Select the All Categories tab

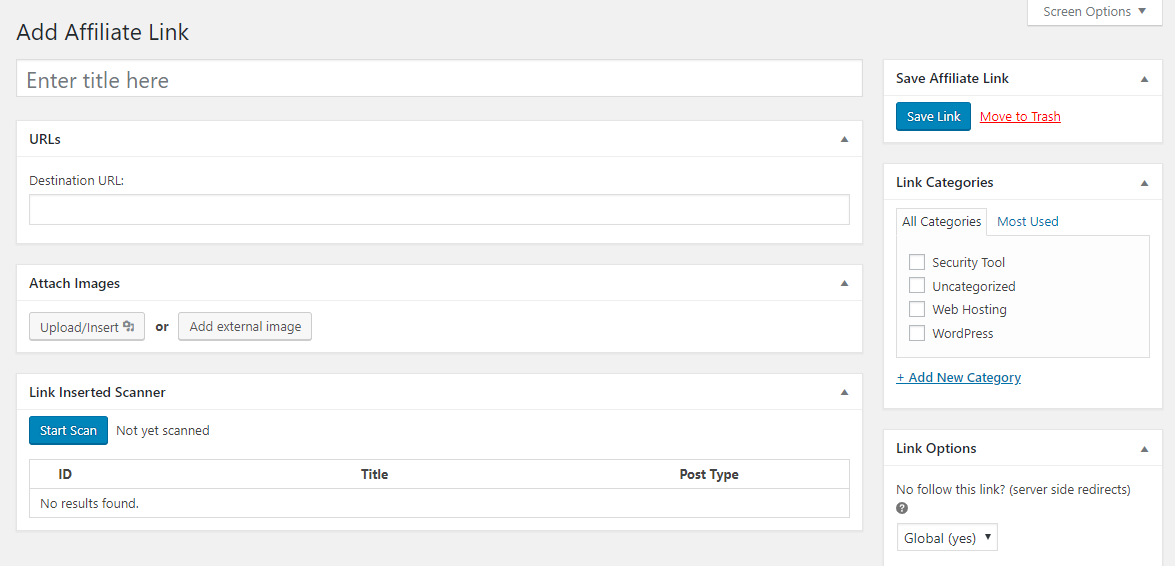coord(941,221)
